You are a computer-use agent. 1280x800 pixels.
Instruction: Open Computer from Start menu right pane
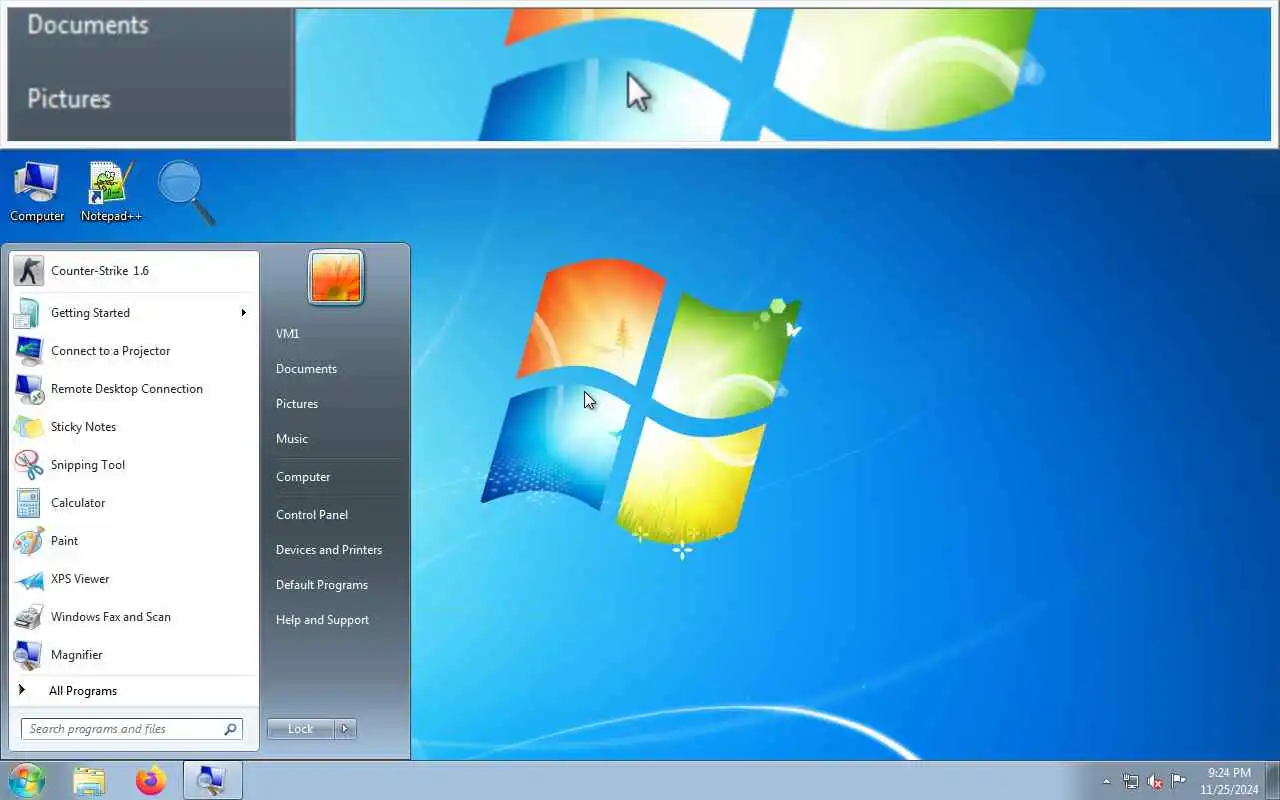(x=303, y=477)
